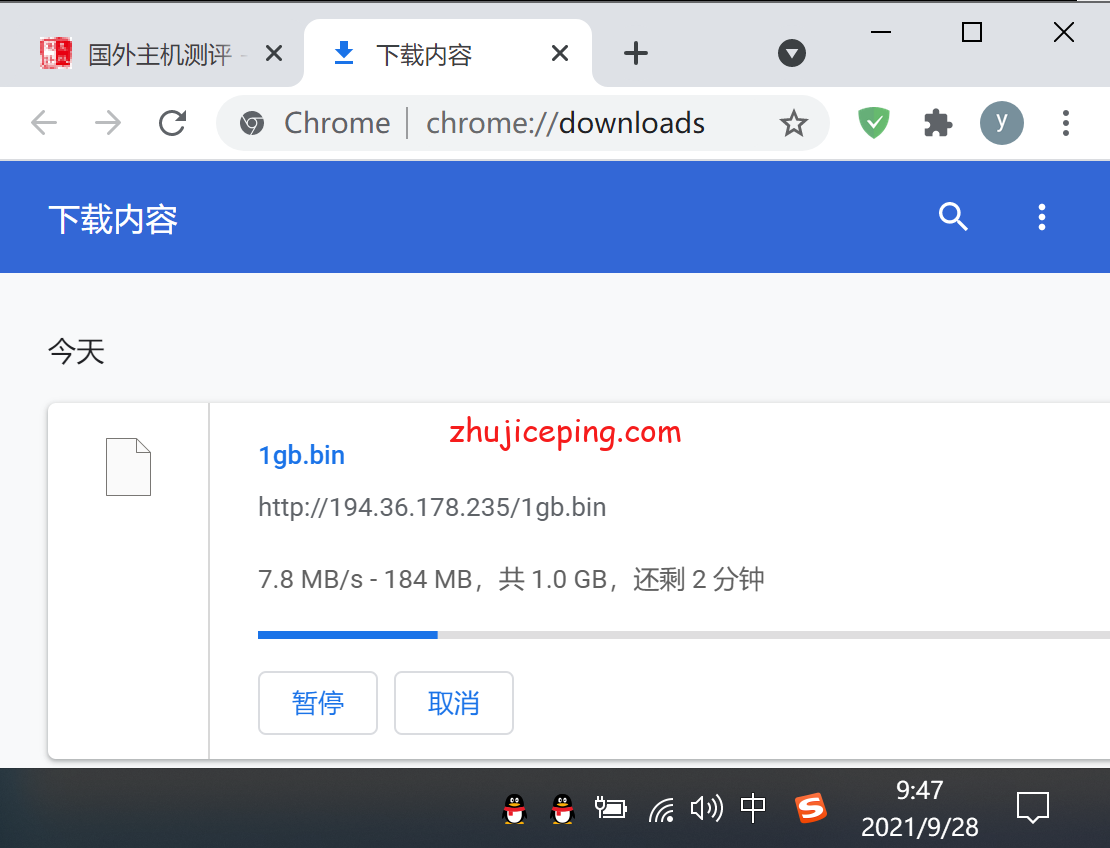Open the downloads page three-dot menu

(x=1042, y=217)
